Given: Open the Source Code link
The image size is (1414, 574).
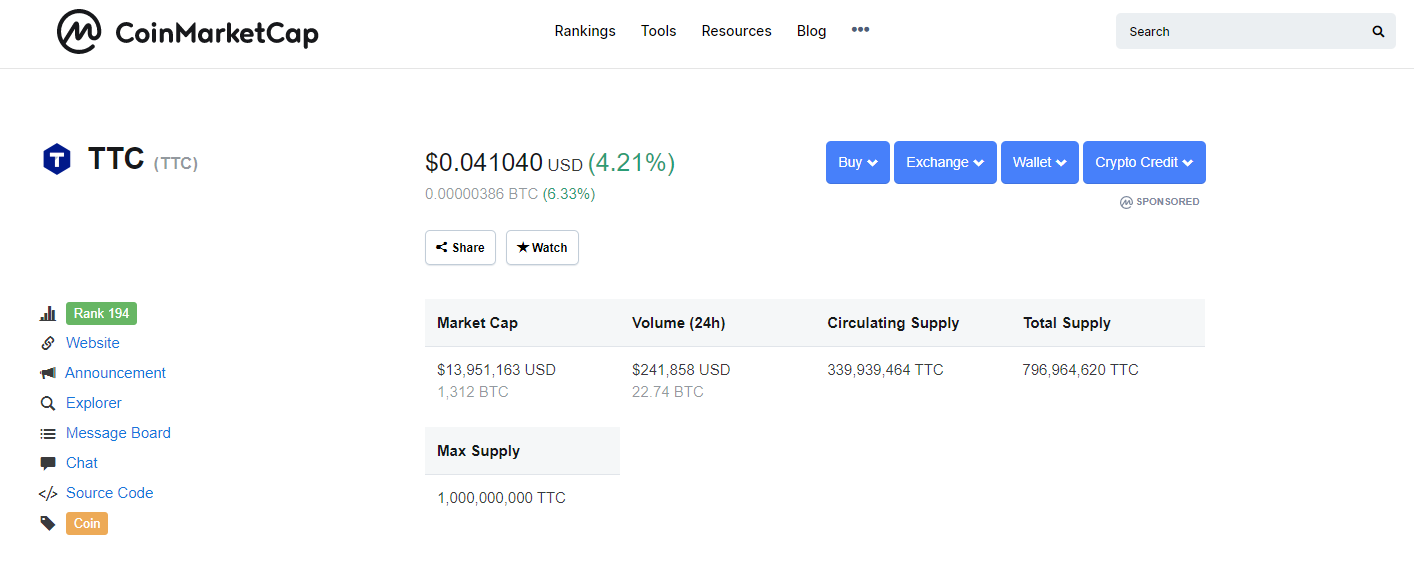Looking at the screenshot, I should 110,493.
